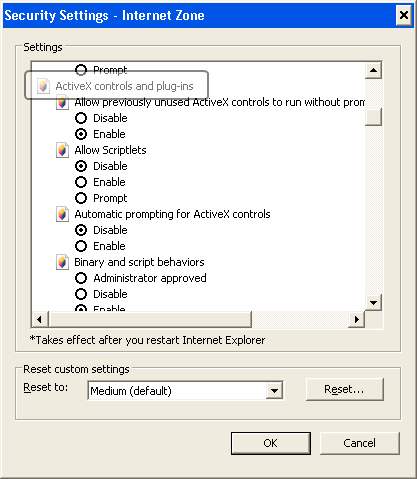Select Disable under Allow previously unused ActiveX controls

click(x=81, y=118)
